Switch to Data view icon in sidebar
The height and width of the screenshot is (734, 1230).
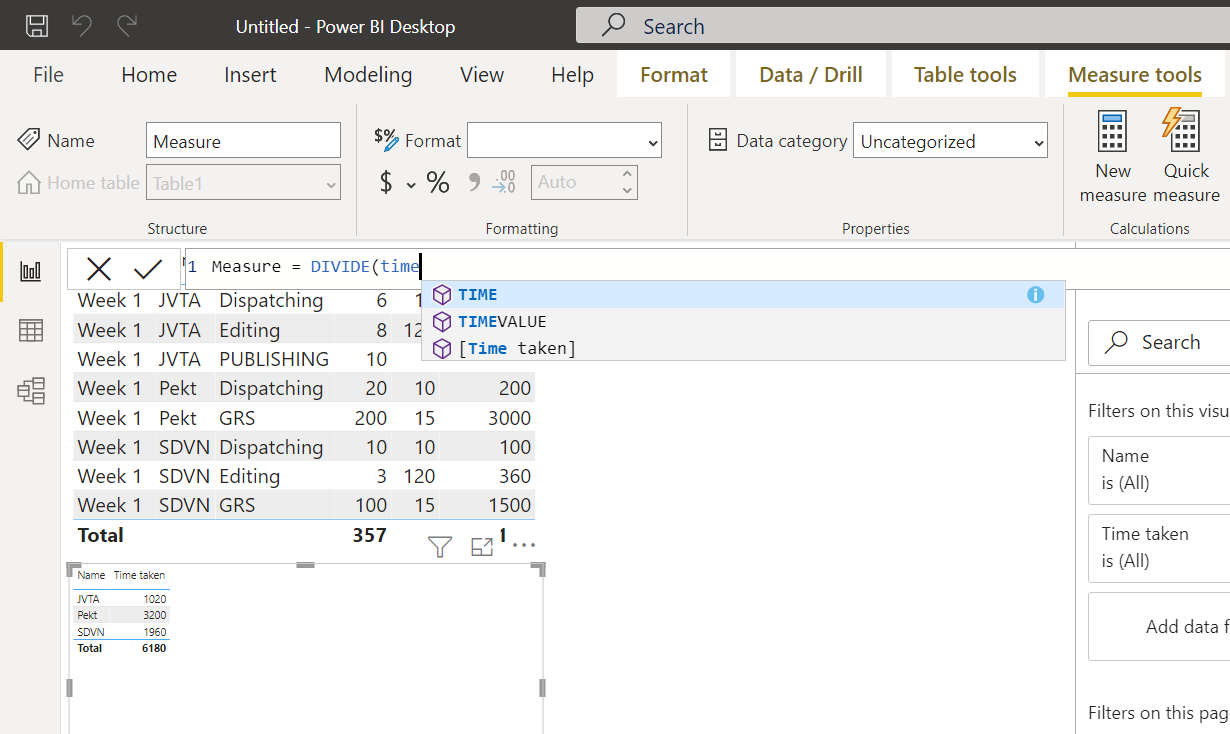(31, 331)
